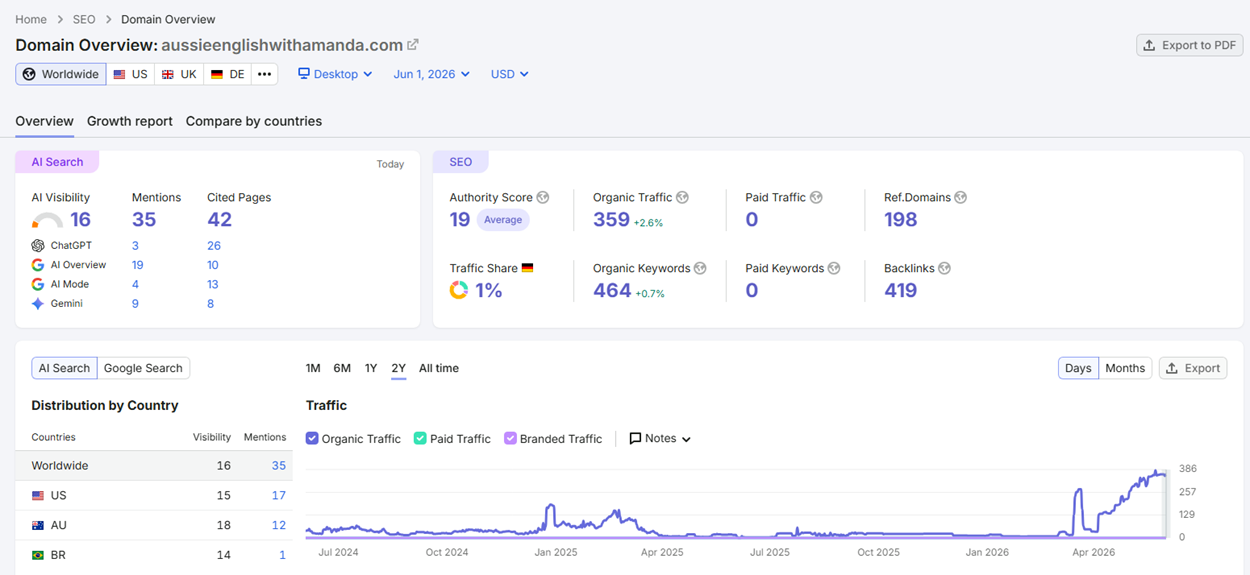Open the Desktop device dropdown

click(x=336, y=74)
